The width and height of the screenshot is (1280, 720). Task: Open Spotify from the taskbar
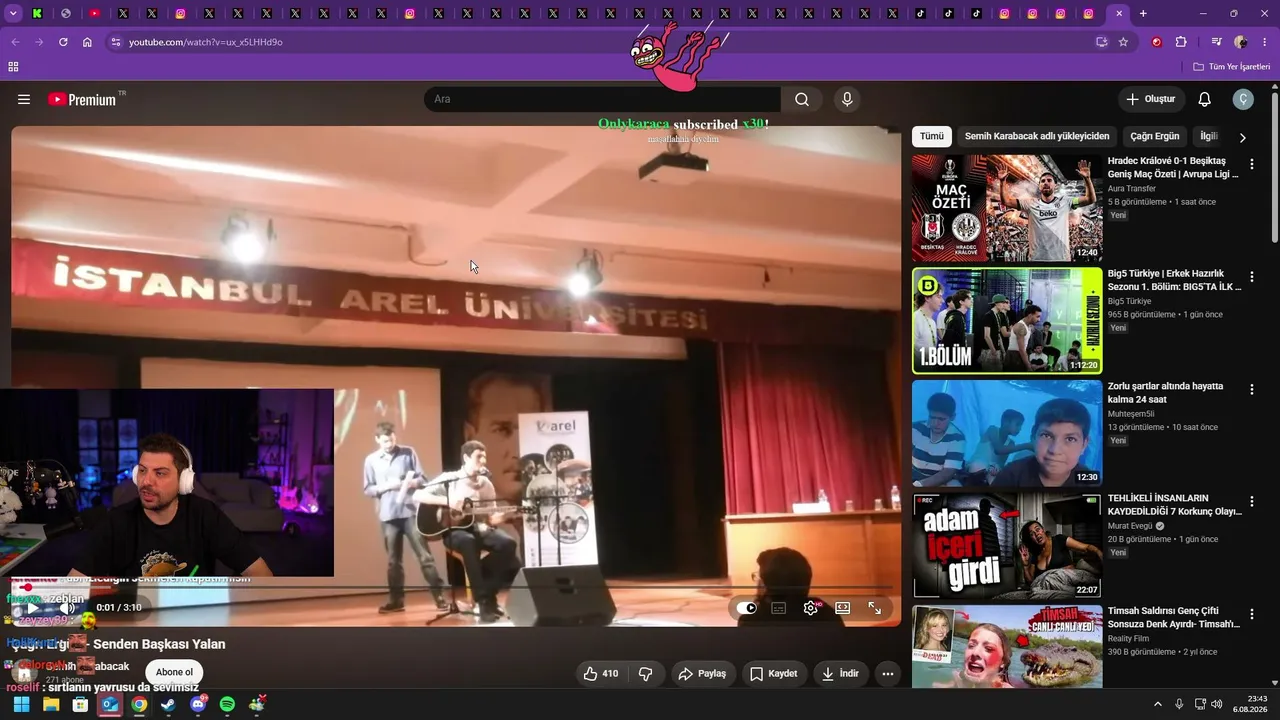[227, 704]
